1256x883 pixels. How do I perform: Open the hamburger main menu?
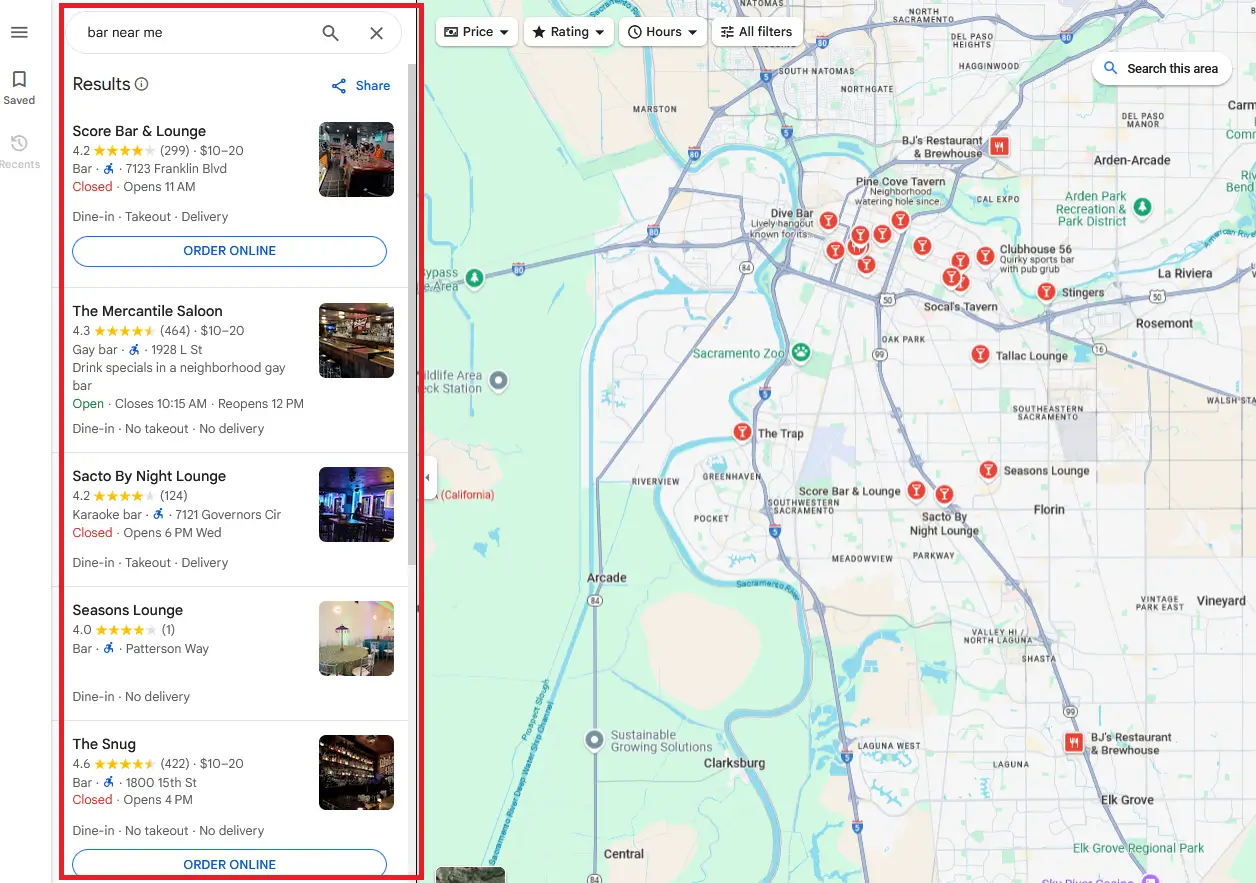pyautogui.click(x=19, y=32)
